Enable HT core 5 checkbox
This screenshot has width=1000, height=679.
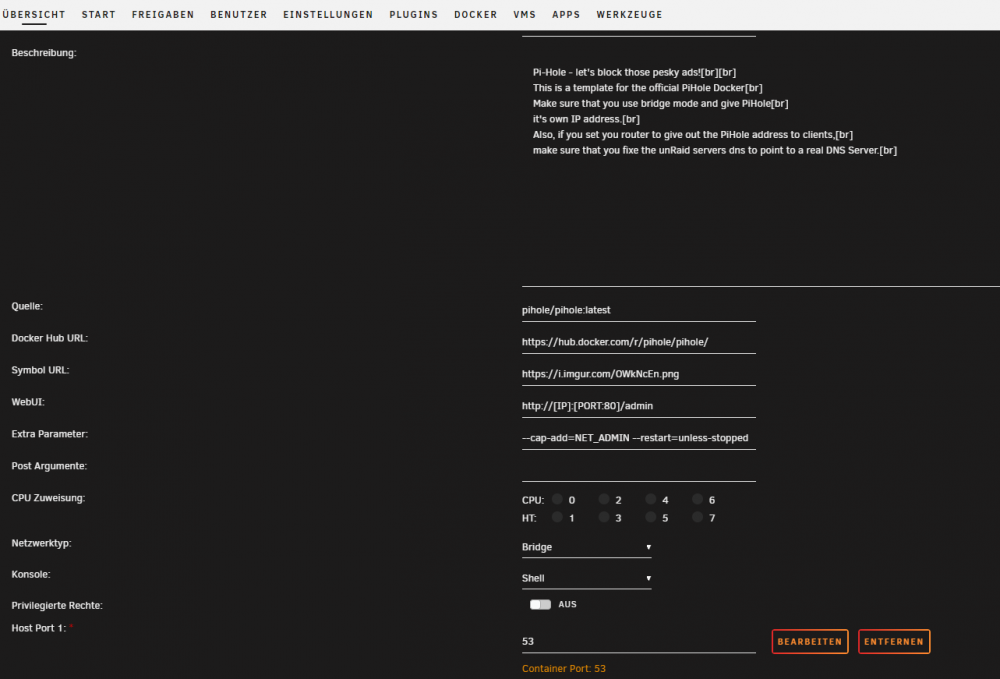[651, 516]
